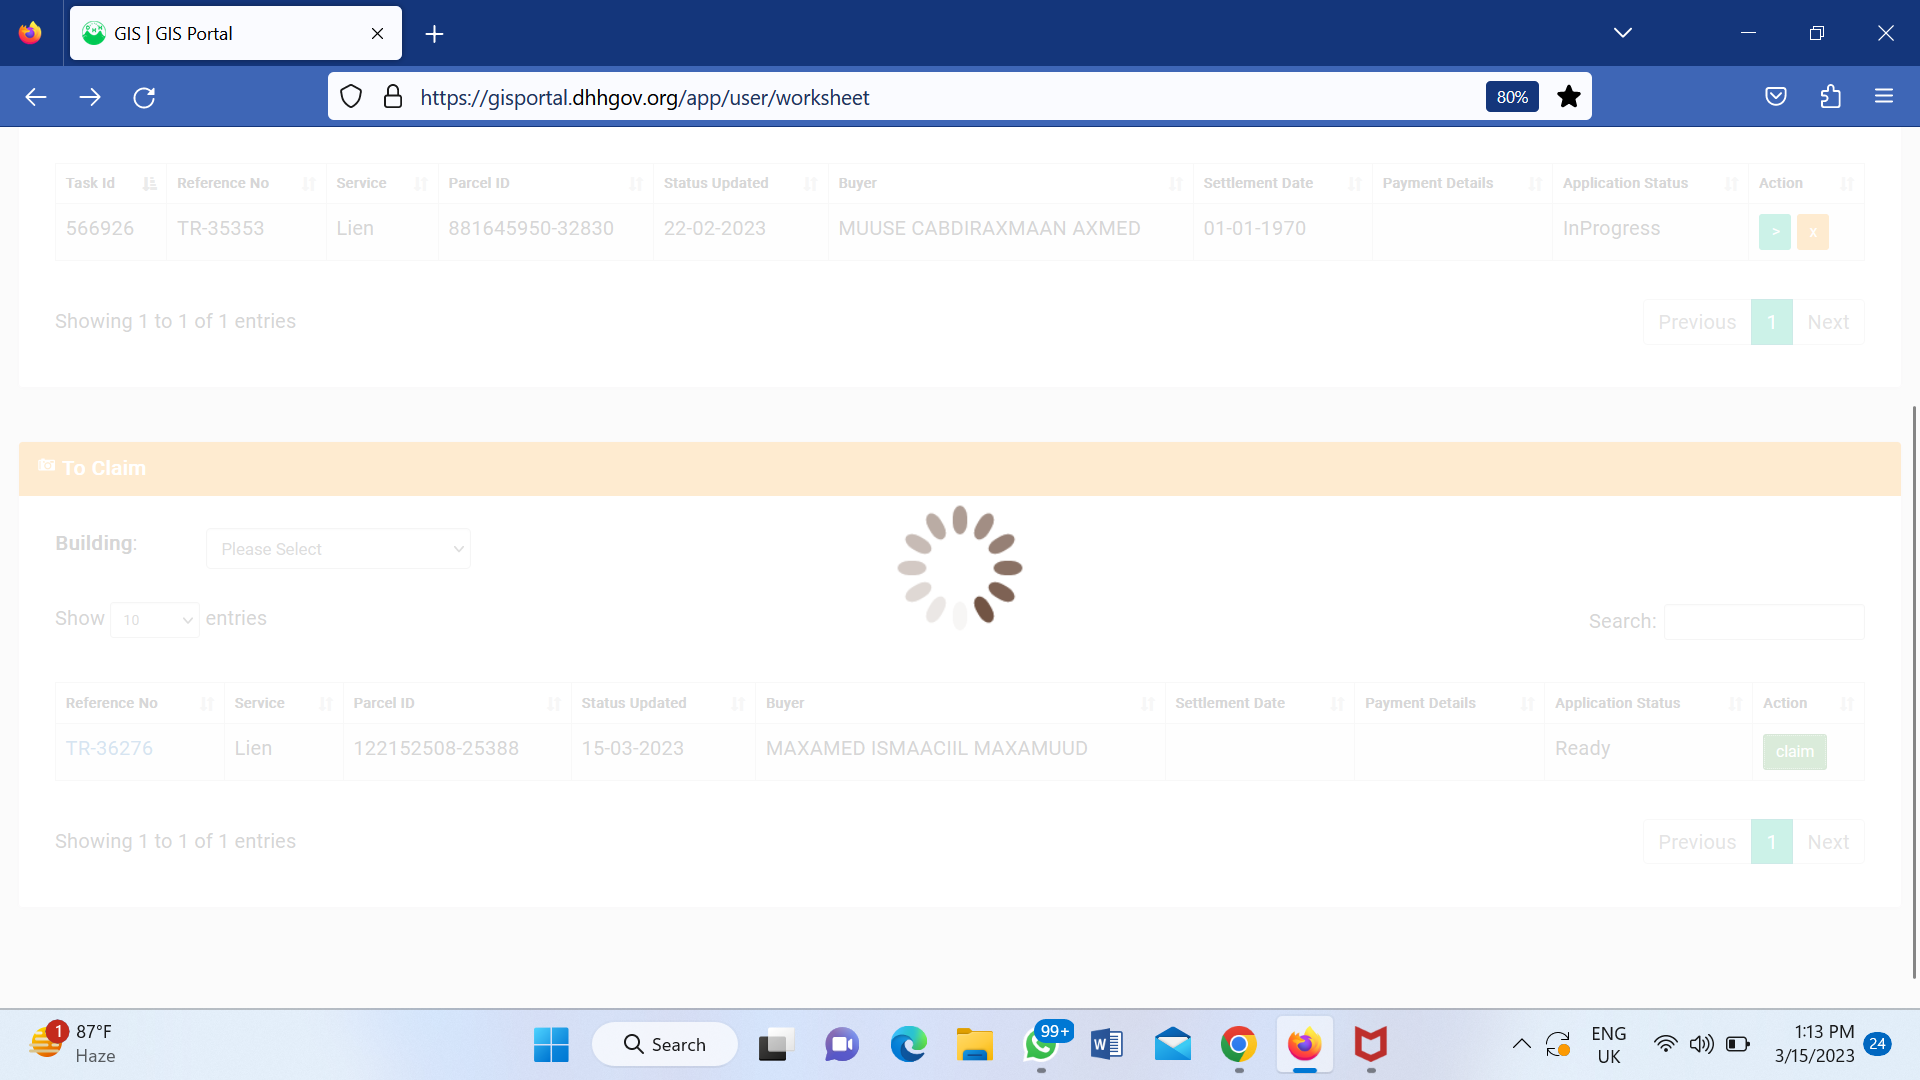
Task: Open Firefox application menu
Action: pyautogui.click(x=1884, y=97)
